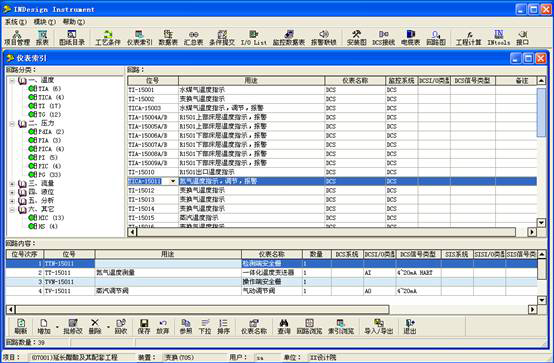Open 图纸目录 drawing catalog icon
The height and width of the screenshot is (363, 554).
pyautogui.click(x=72, y=38)
